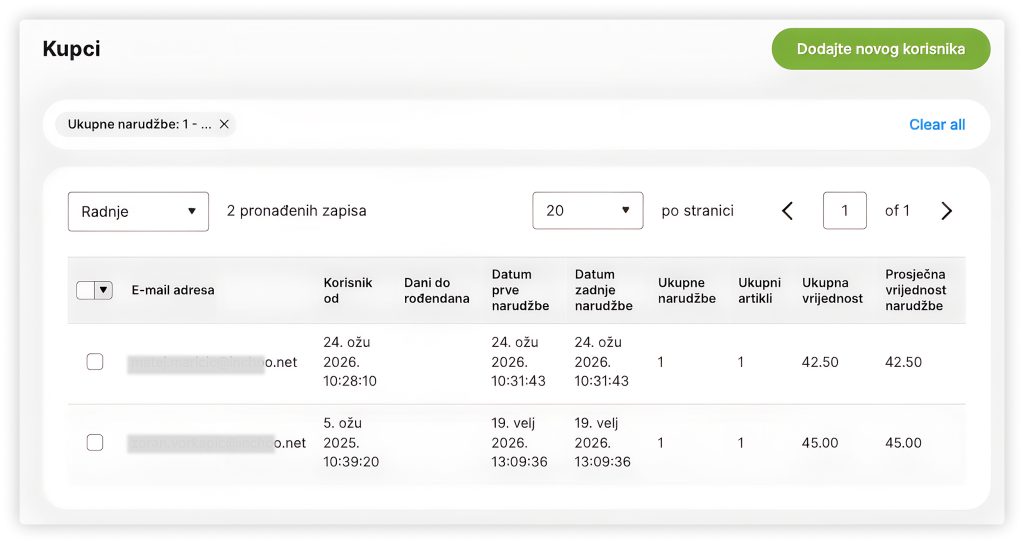Sort by Ukupna vrijednost column header

[x=832, y=290]
